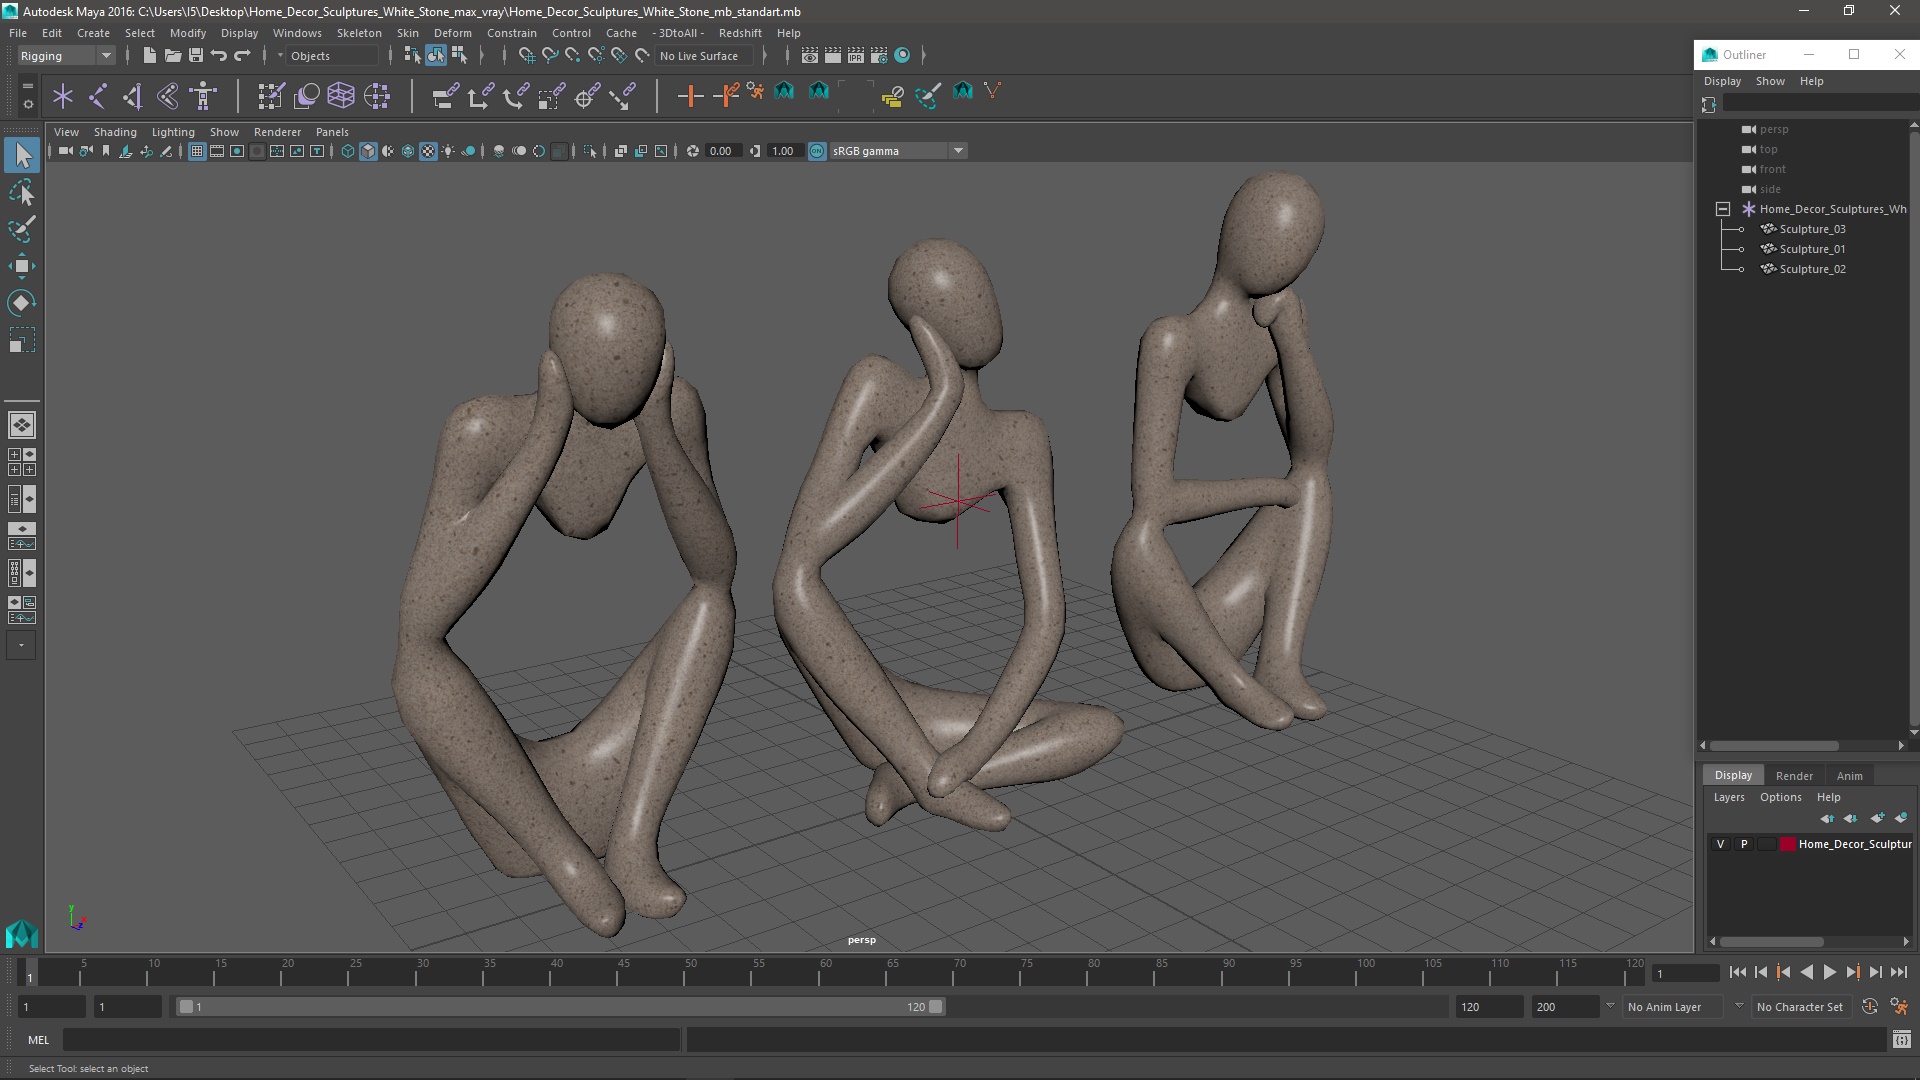Click the Save Scene icon
1920x1080 pixels.
[196, 56]
